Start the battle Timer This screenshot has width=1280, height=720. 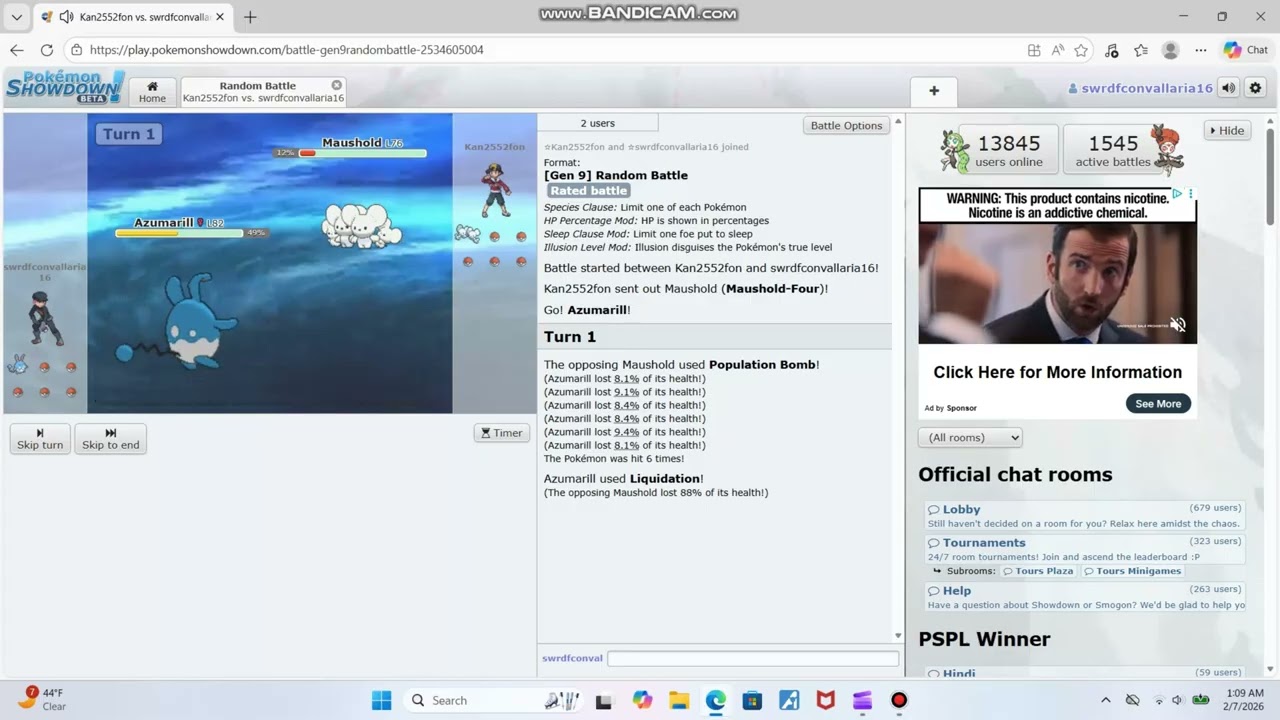point(502,433)
